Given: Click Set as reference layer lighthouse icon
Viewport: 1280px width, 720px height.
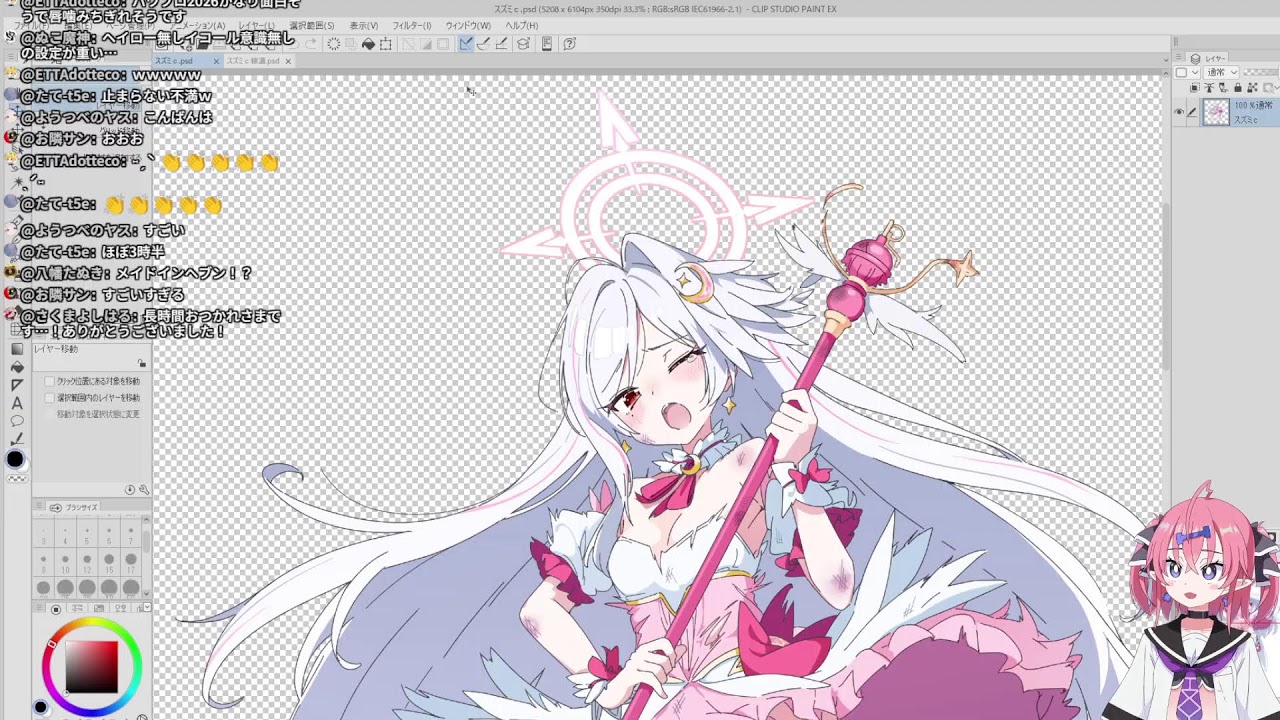Looking at the screenshot, I should 1209,88.
